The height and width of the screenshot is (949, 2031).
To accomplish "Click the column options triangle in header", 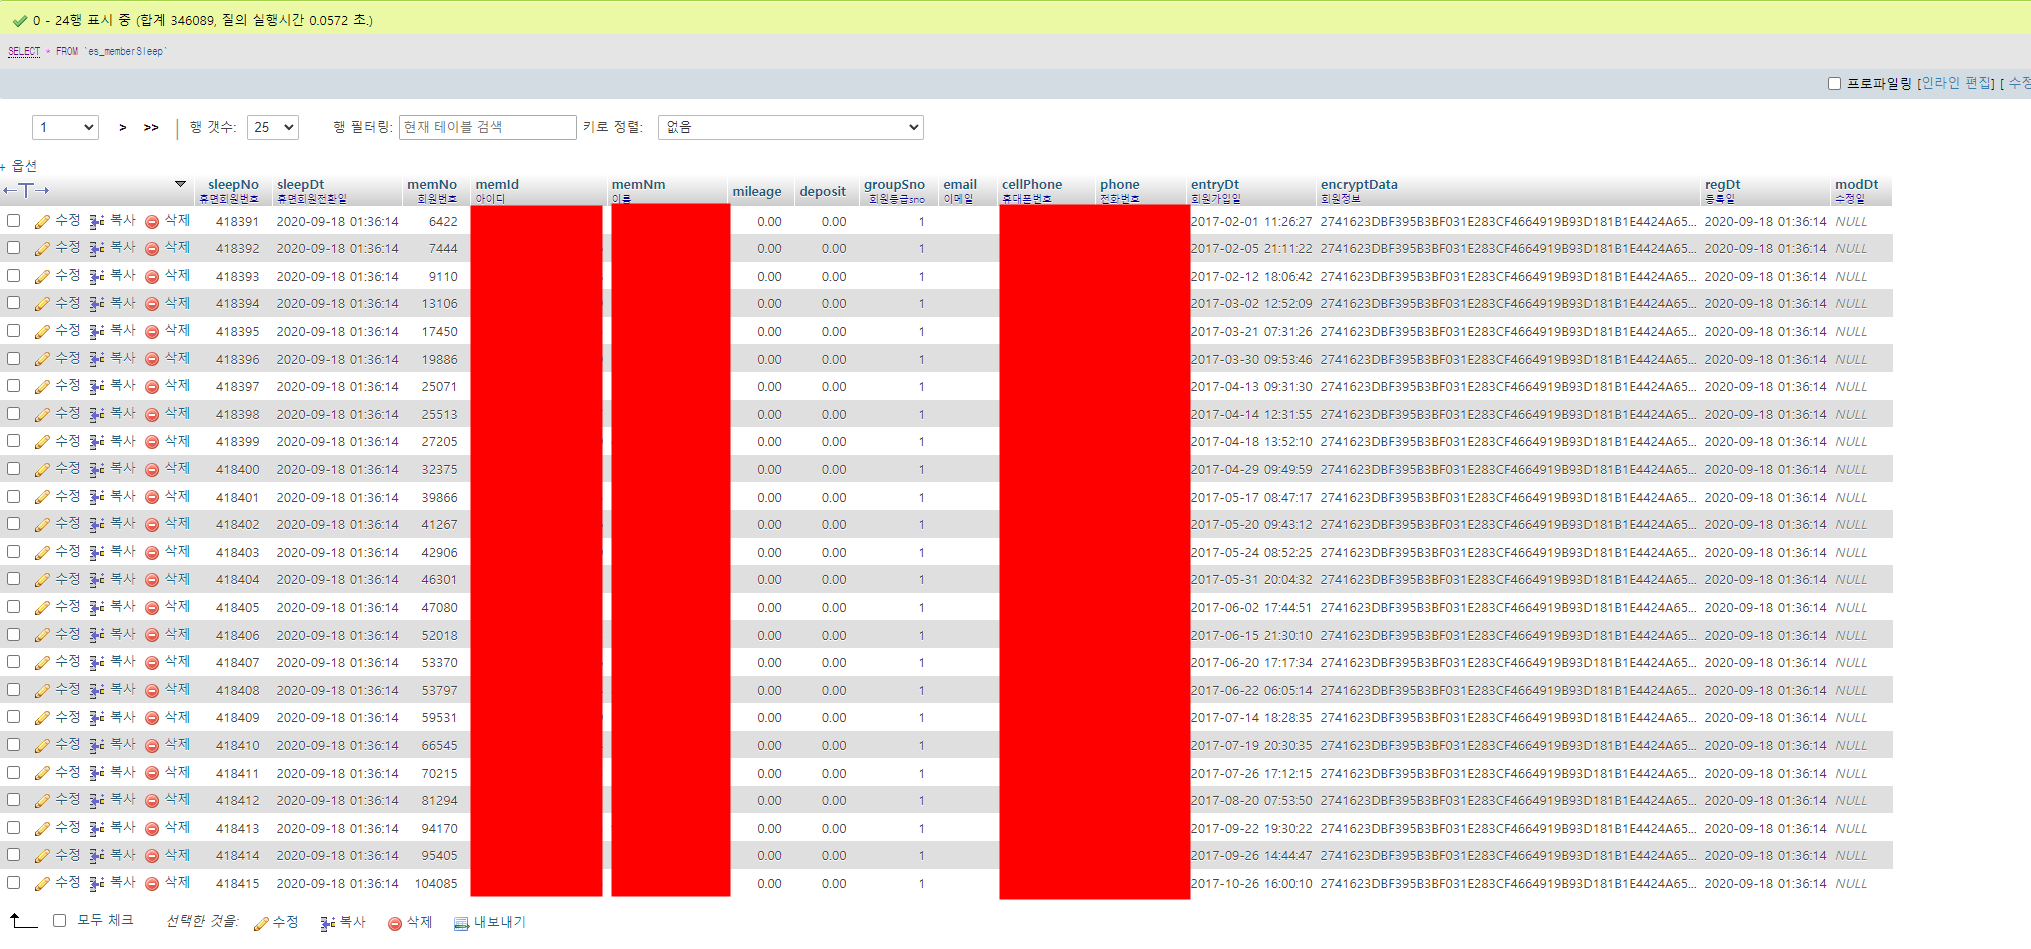I will click(180, 184).
